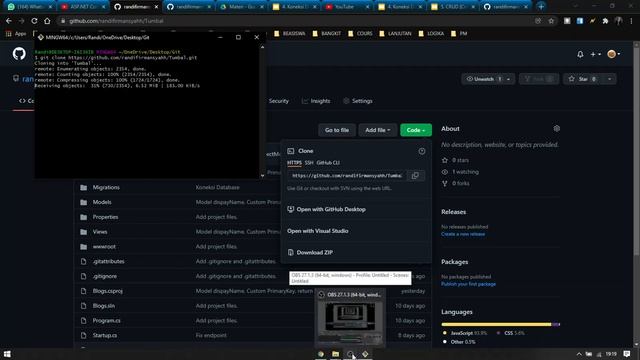640x360 pixels.
Task: Choose Open with Visual Studio
Action: (x=318, y=231)
